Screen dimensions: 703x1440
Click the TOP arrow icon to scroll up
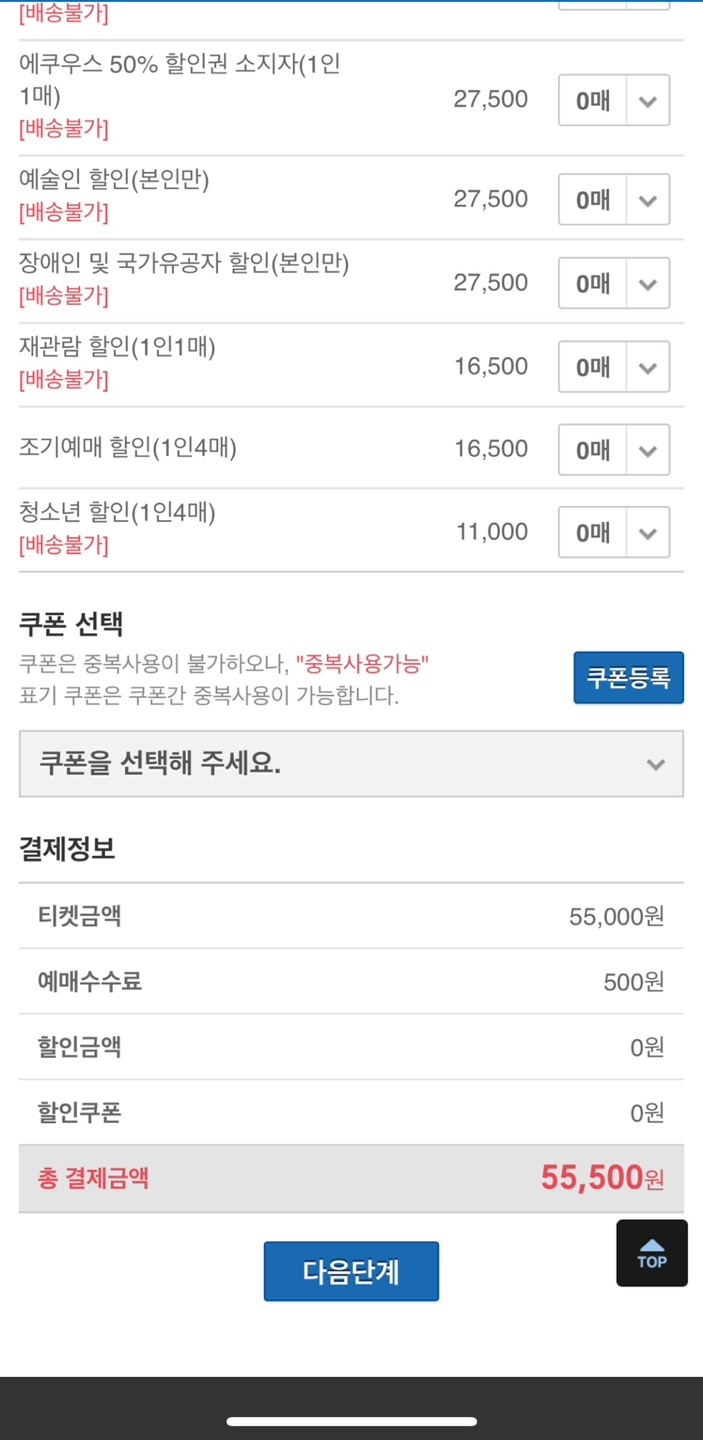tap(651, 1252)
